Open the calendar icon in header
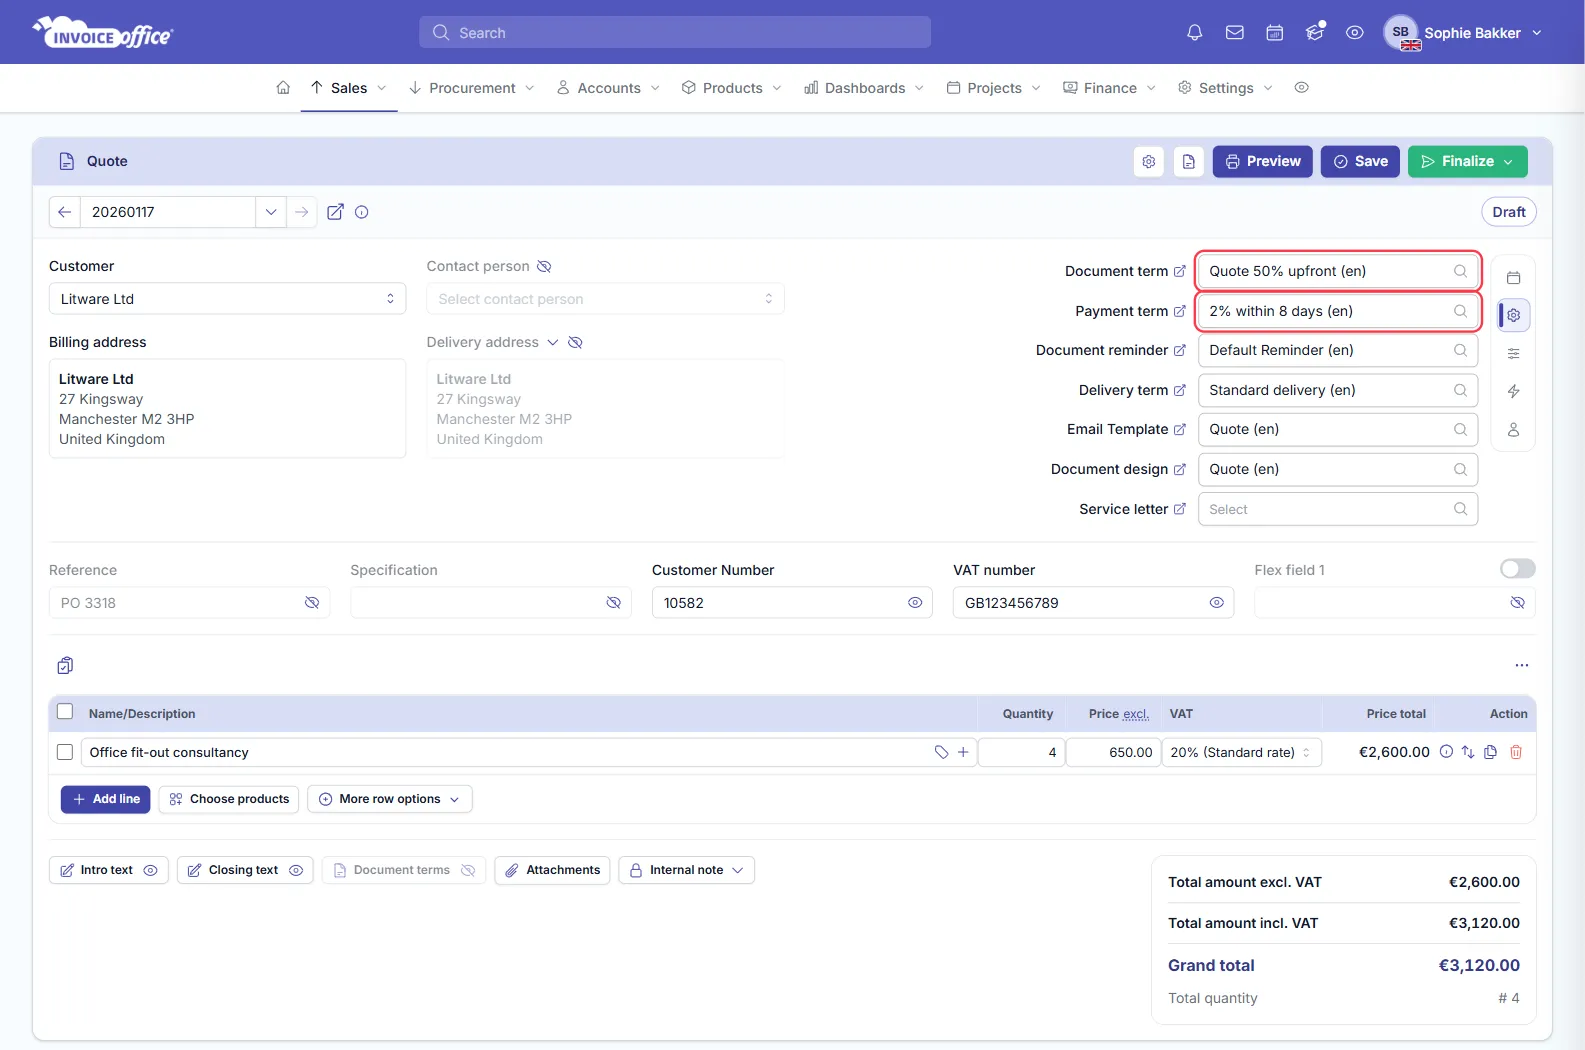This screenshot has width=1585, height=1050. pyautogui.click(x=1275, y=33)
